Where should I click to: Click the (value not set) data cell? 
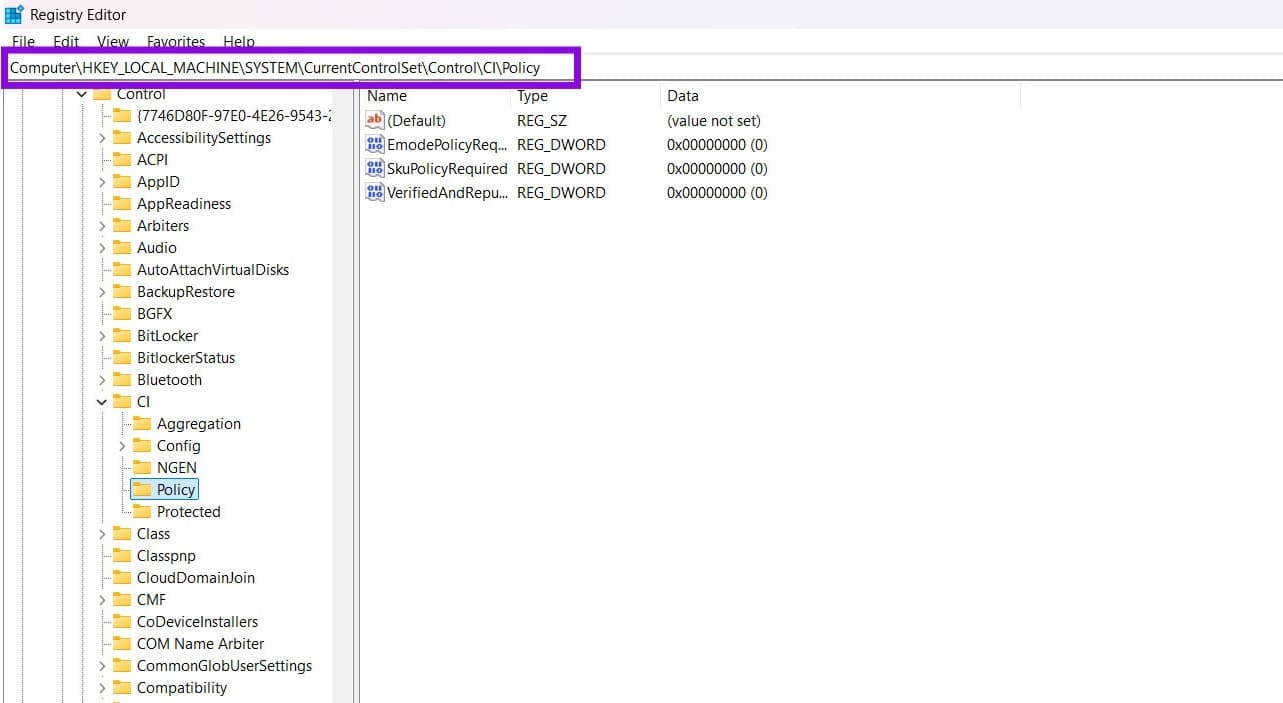tap(714, 120)
